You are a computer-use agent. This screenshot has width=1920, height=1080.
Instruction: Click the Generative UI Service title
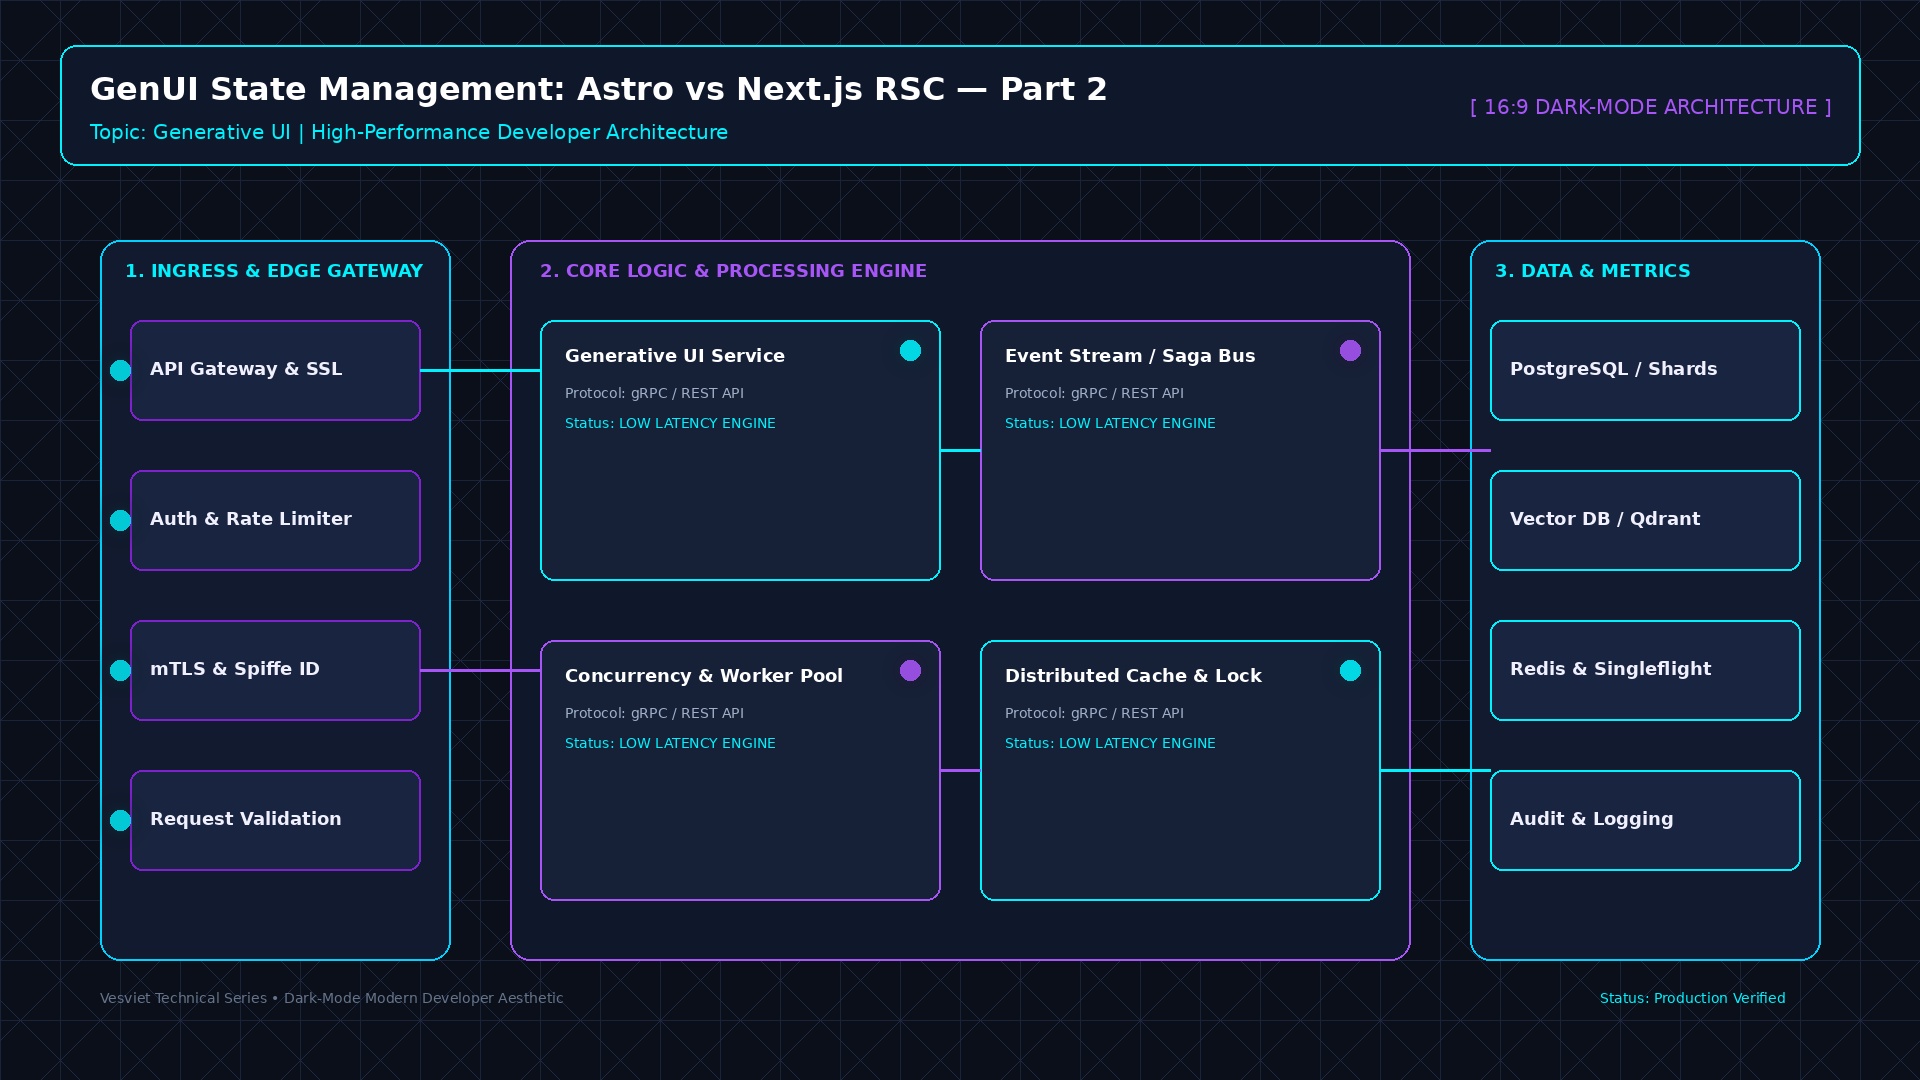(675, 356)
